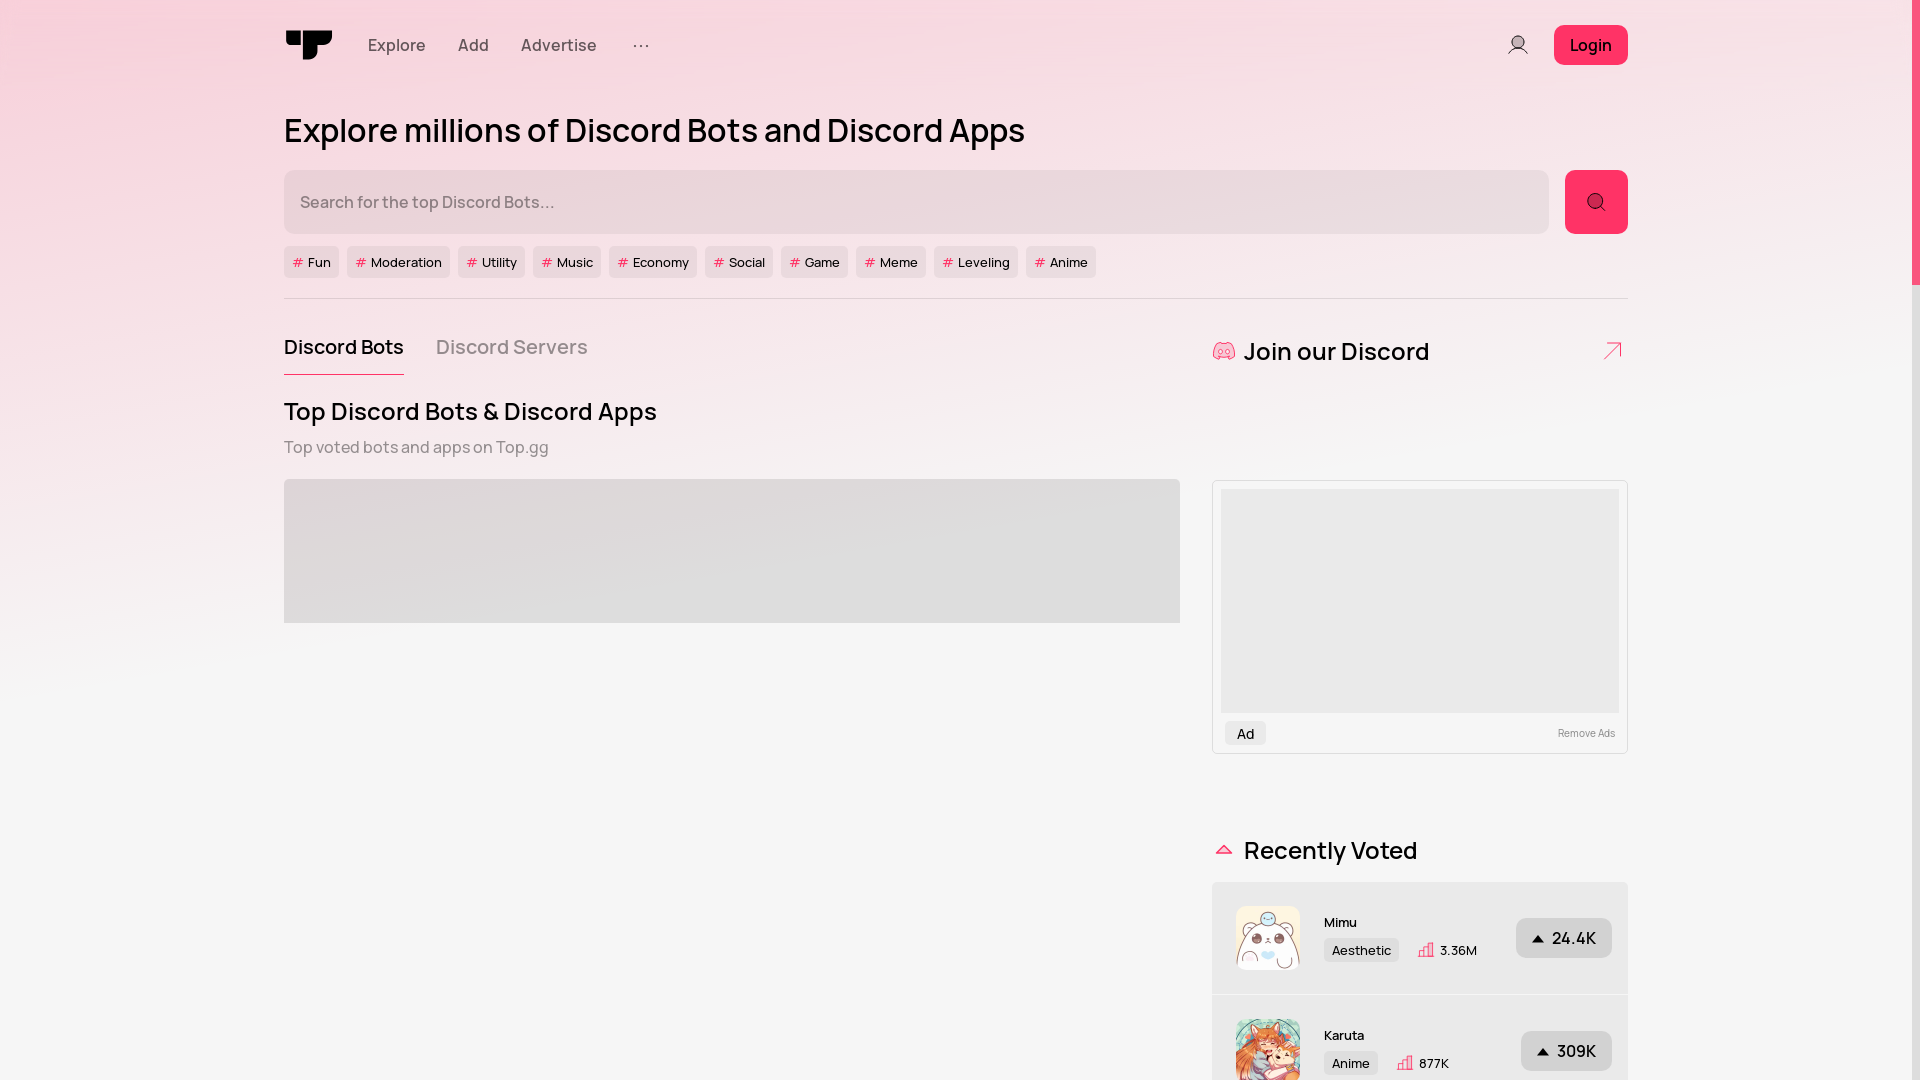1920x1080 pixels.
Task: Upvote Mimu with the 24.4K button
Action: 1564,938
